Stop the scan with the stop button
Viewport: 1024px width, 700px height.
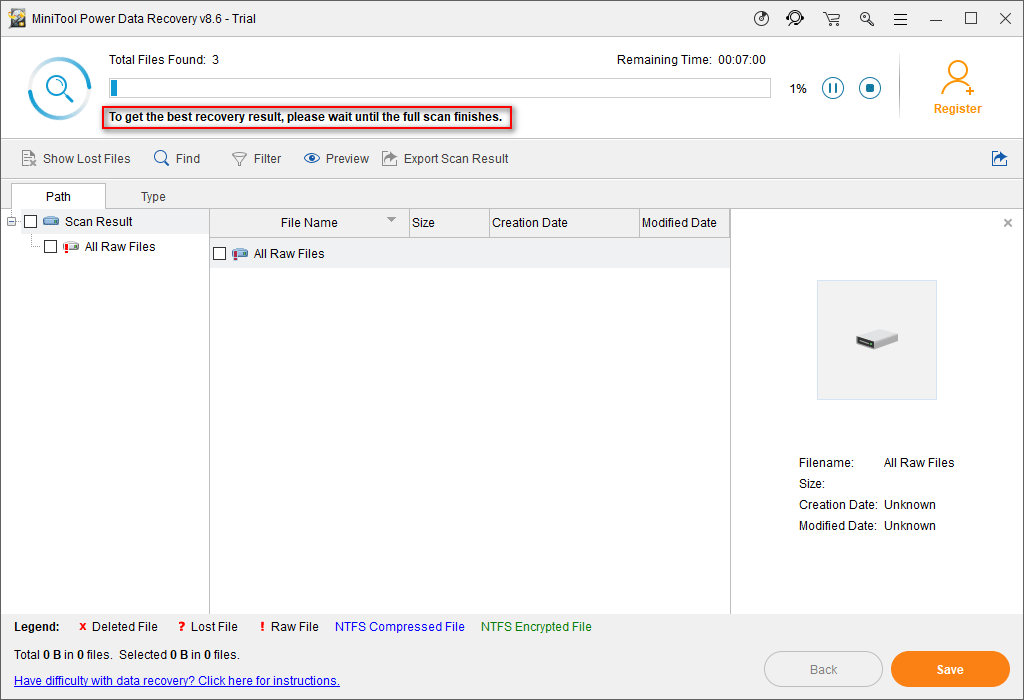870,88
